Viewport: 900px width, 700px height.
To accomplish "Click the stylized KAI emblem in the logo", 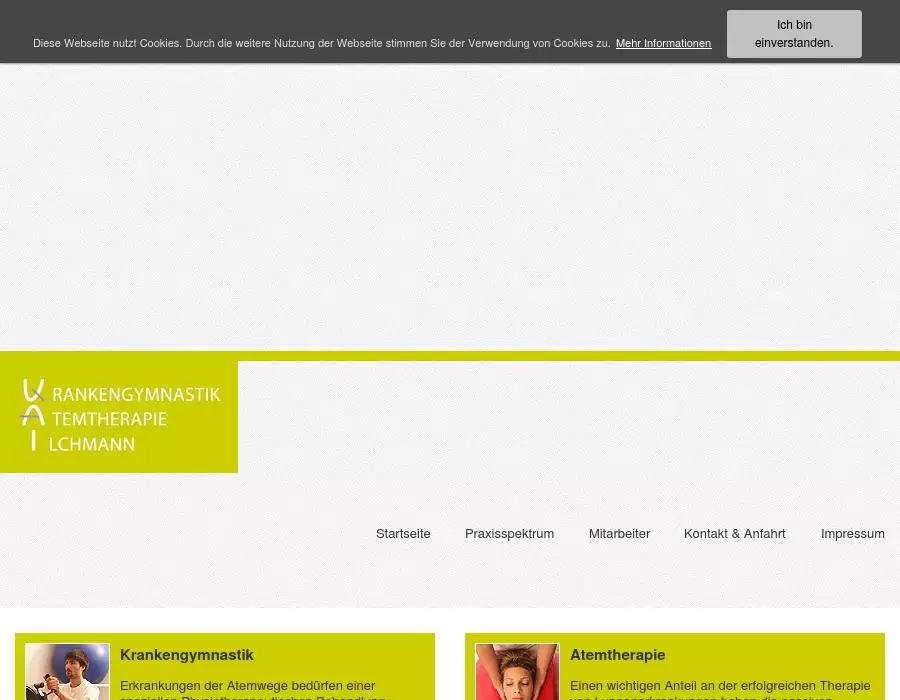I will (x=33, y=415).
